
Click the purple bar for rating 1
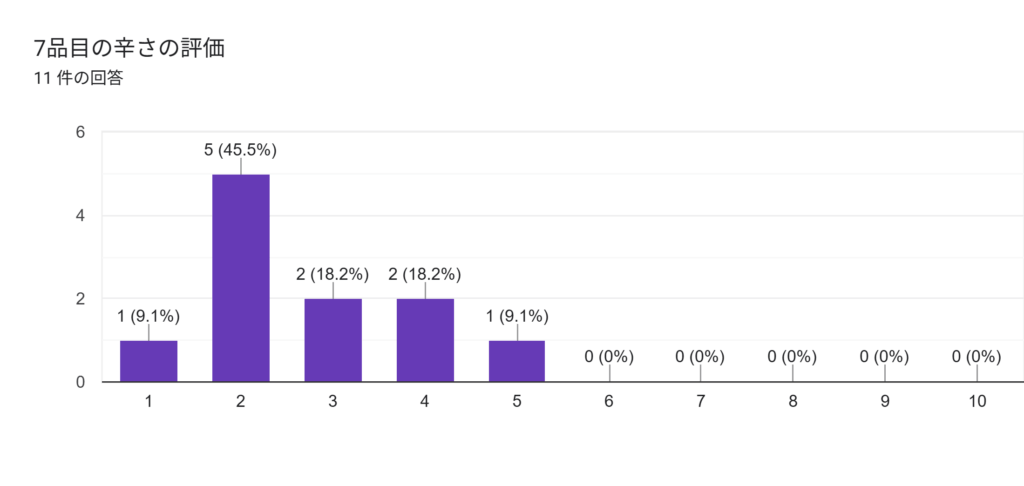[149, 361]
